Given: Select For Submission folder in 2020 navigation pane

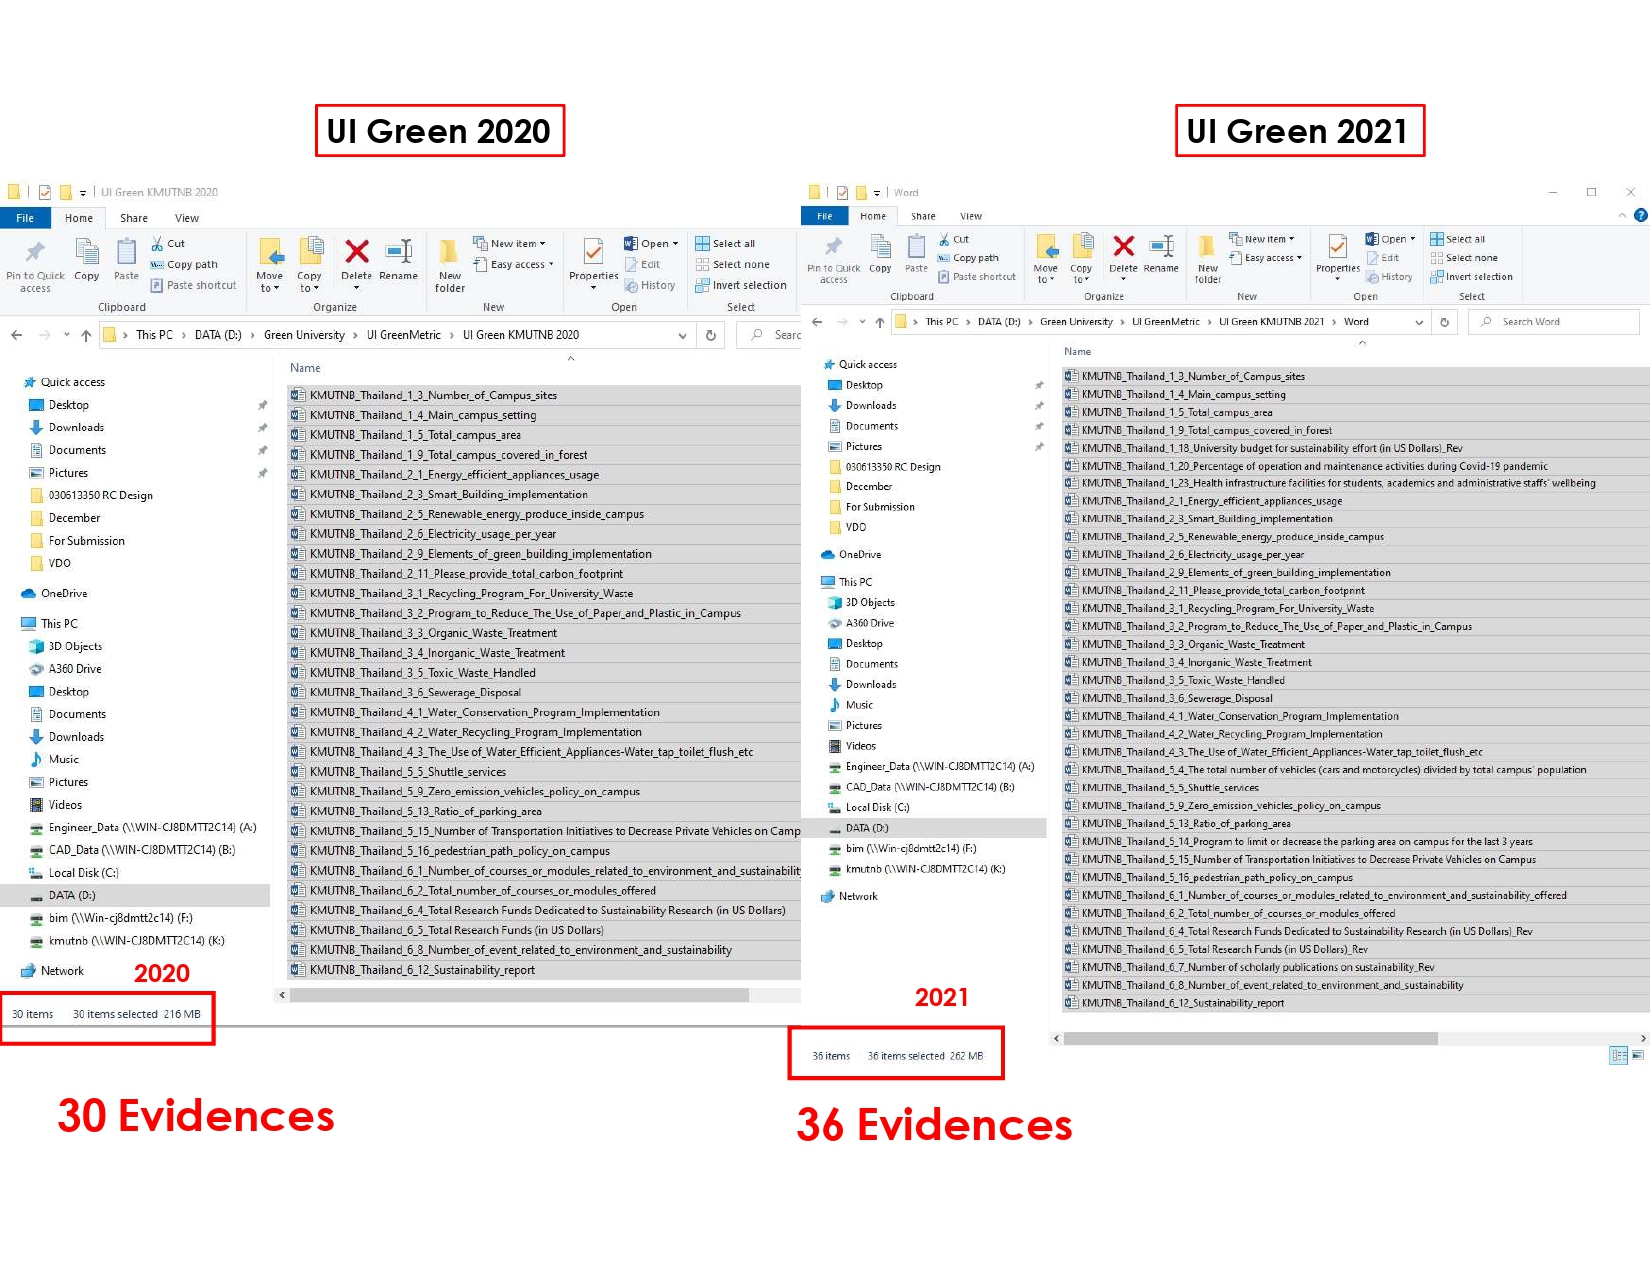Looking at the screenshot, I should click(86, 541).
